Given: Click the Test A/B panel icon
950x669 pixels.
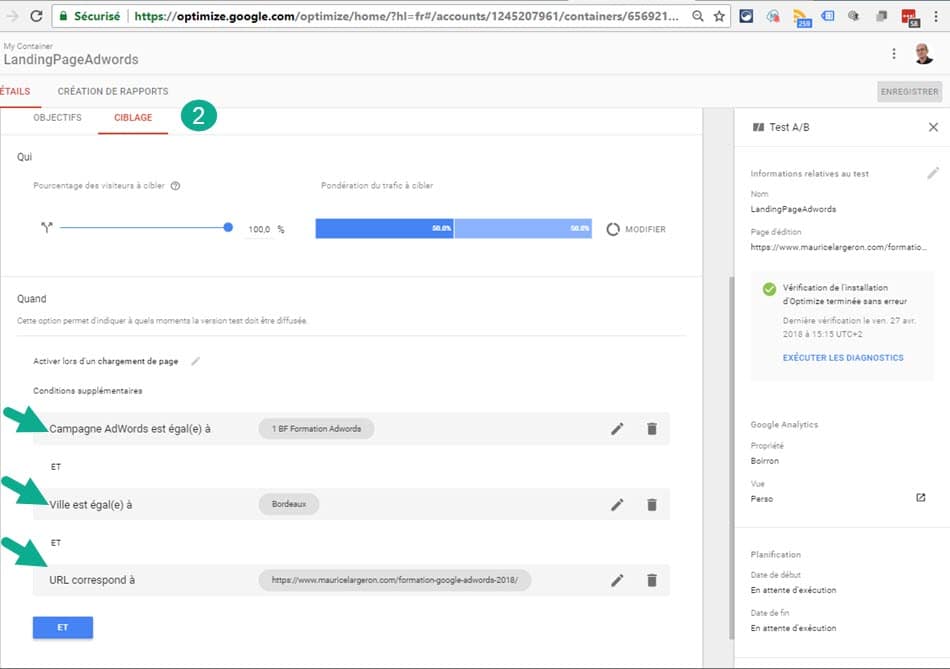Looking at the screenshot, I should pos(758,127).
